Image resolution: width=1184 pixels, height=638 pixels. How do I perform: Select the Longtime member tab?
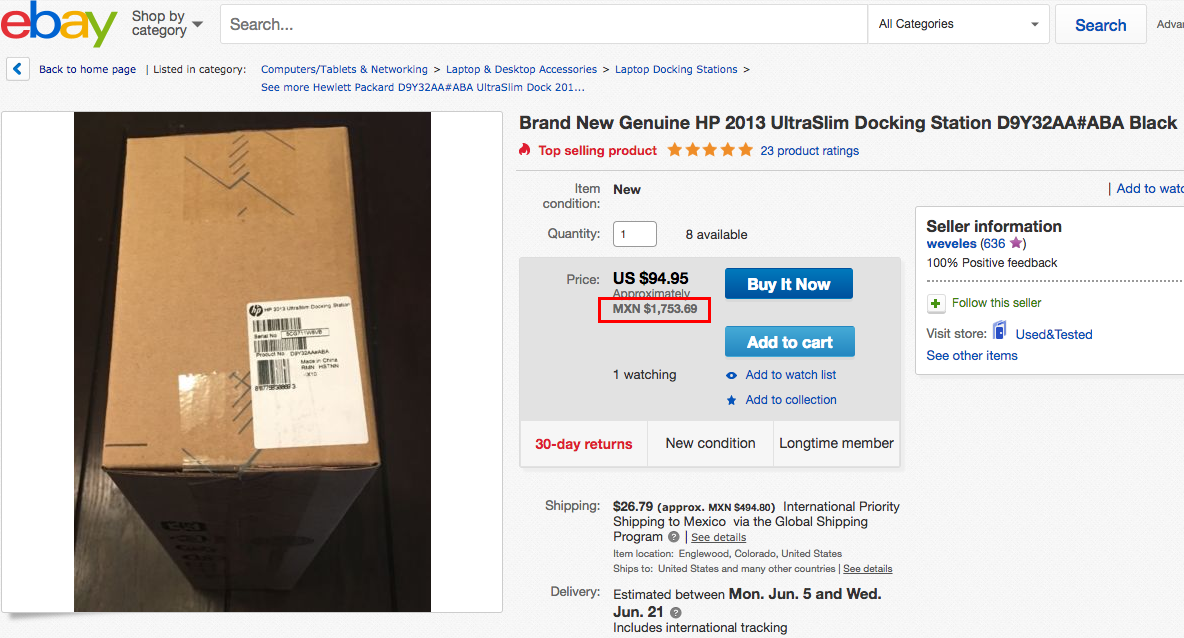click(836, 443)
